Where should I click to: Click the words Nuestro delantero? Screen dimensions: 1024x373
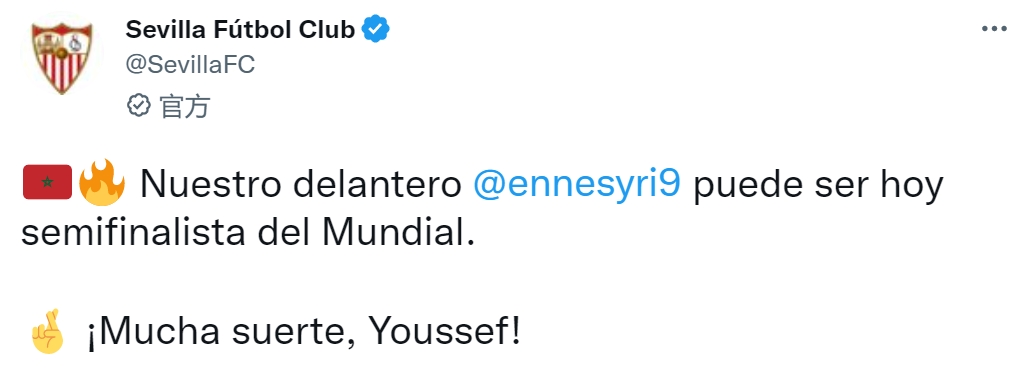(x=301, y=185)
